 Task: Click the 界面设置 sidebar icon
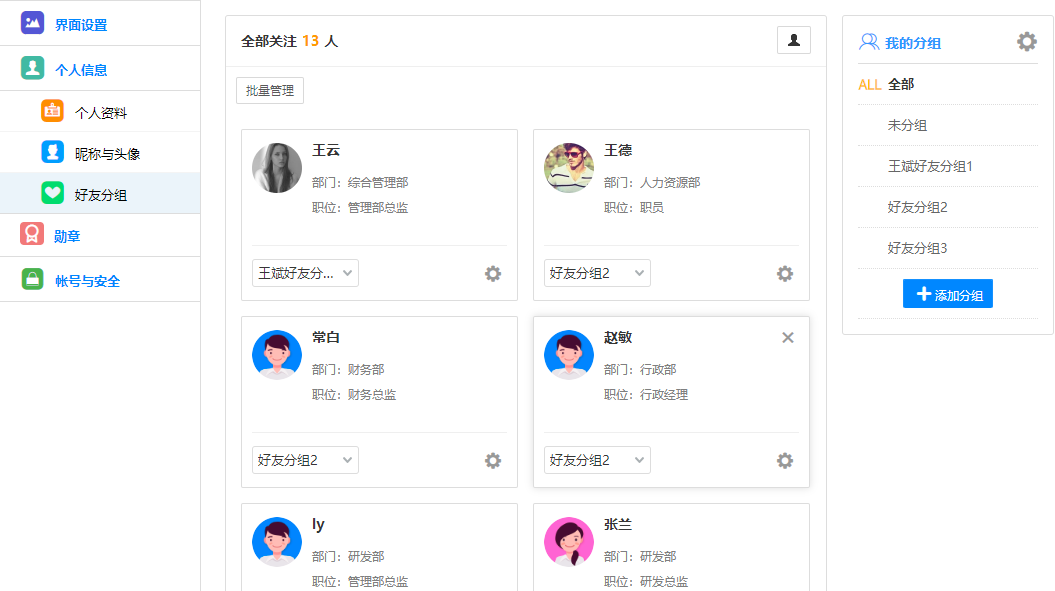pos(33,22)
